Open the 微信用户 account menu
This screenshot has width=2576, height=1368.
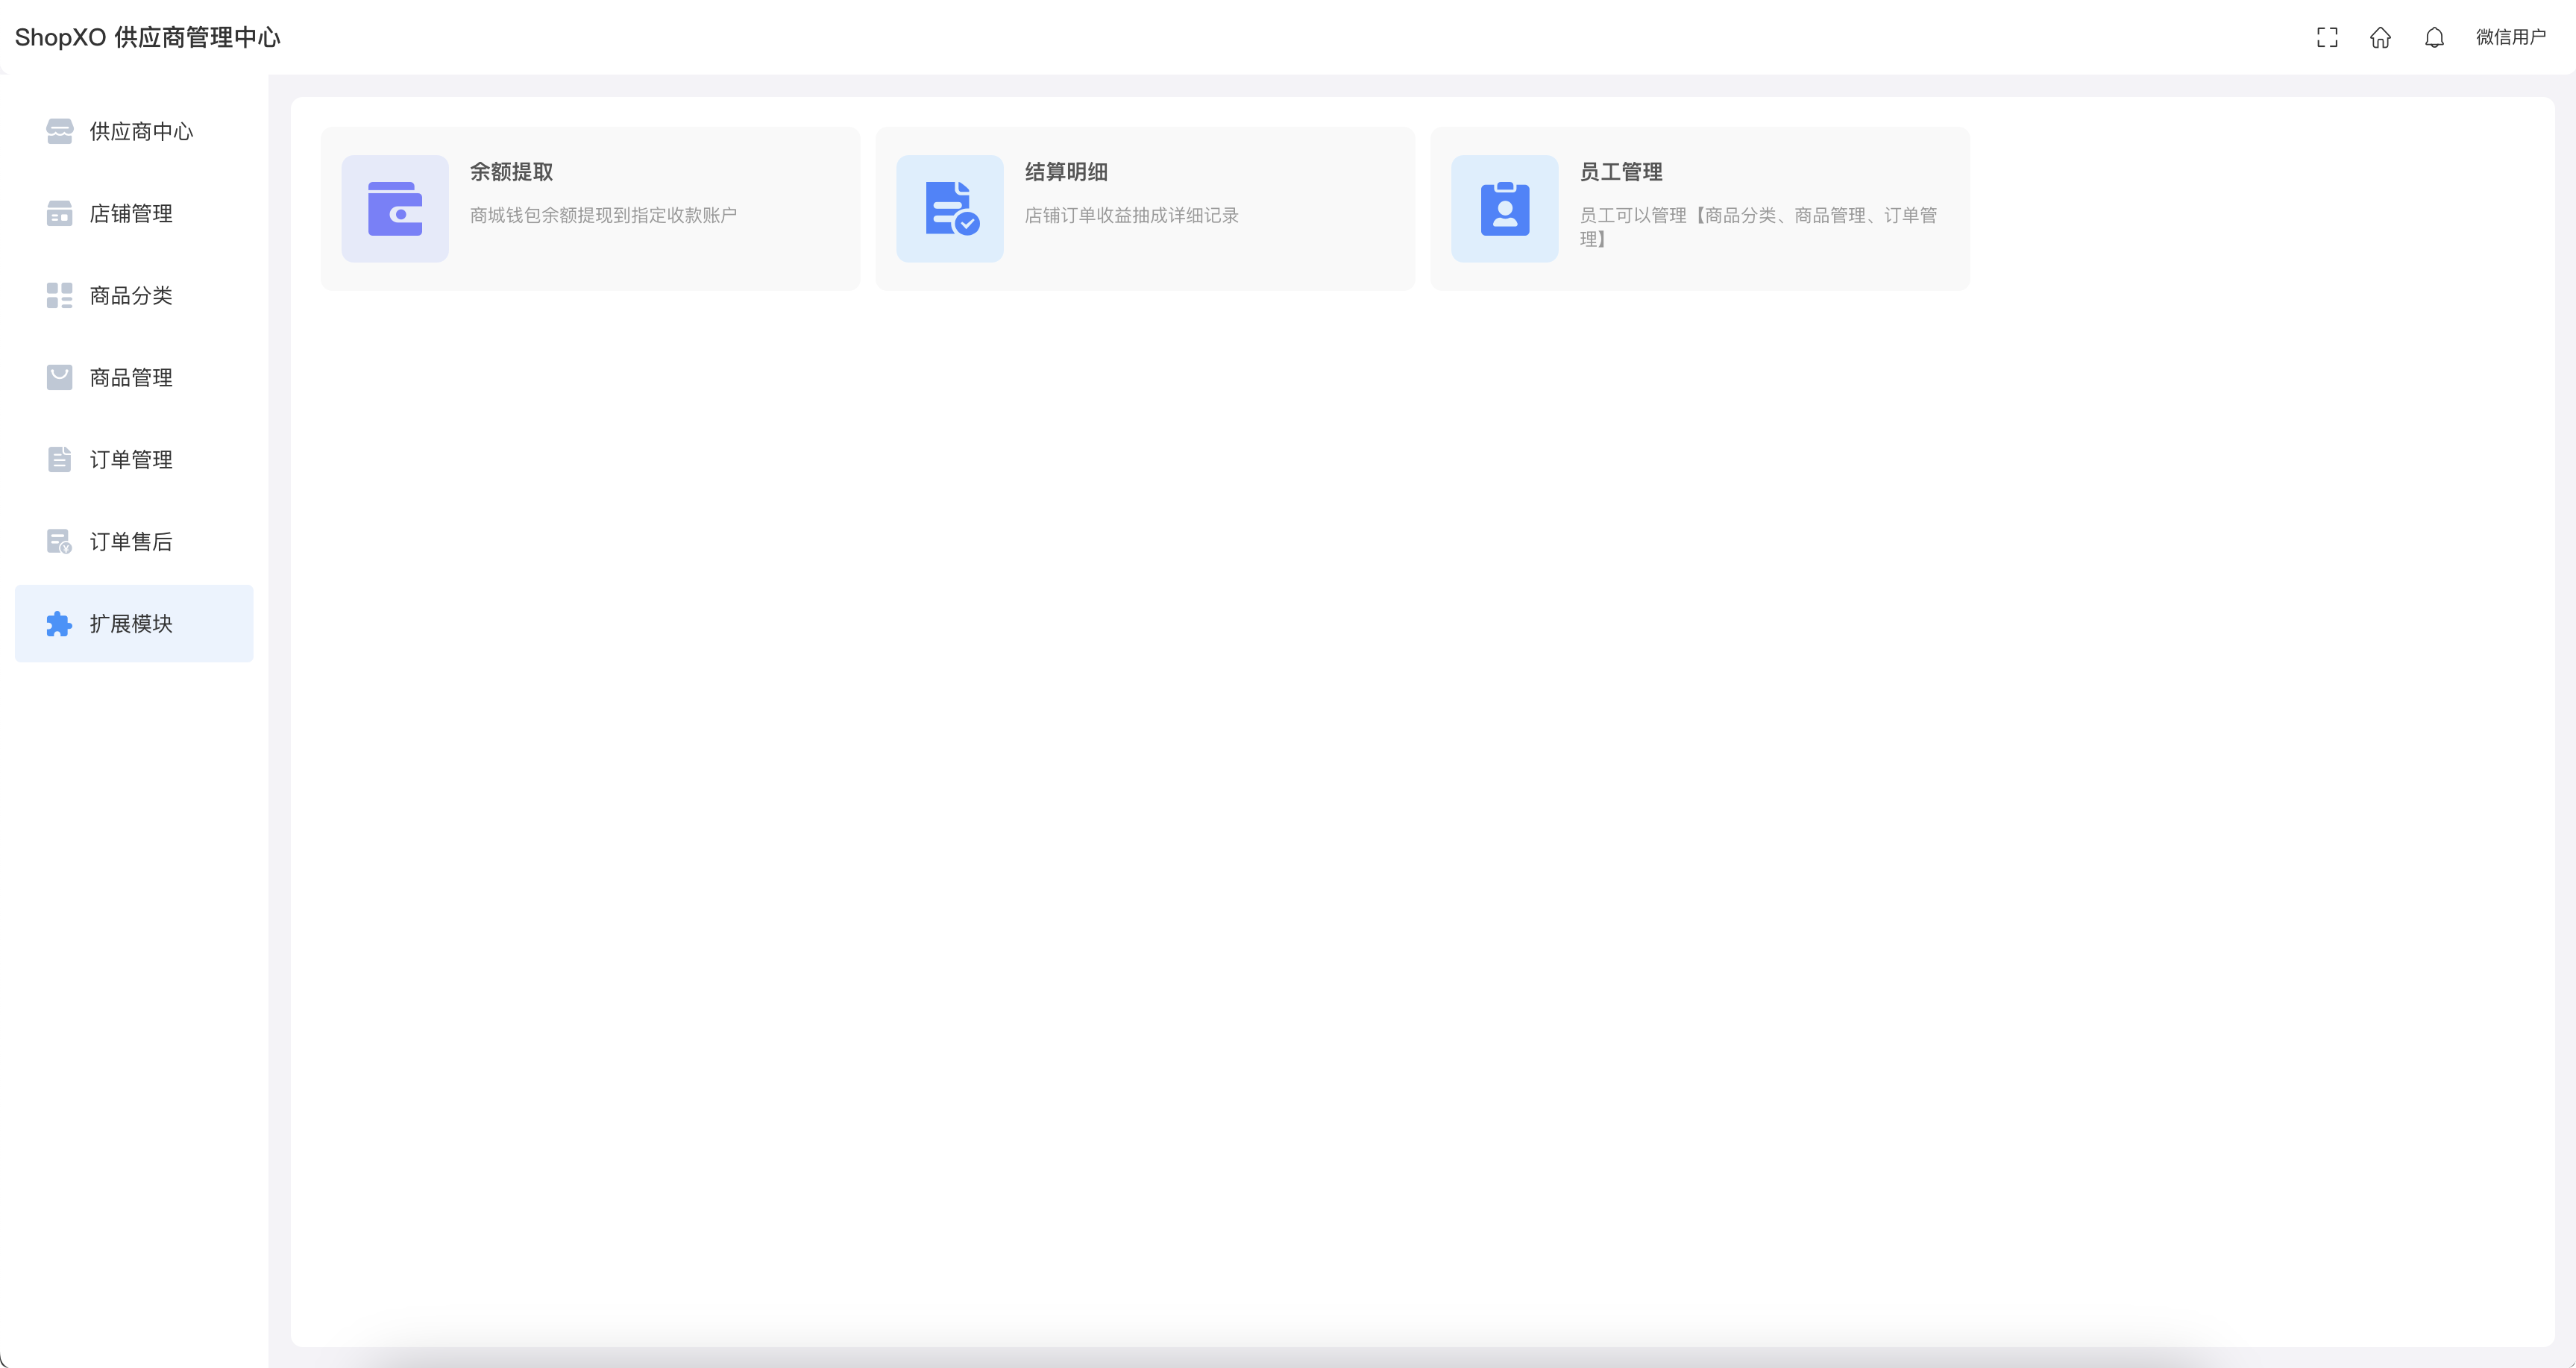click(2510, 37)
